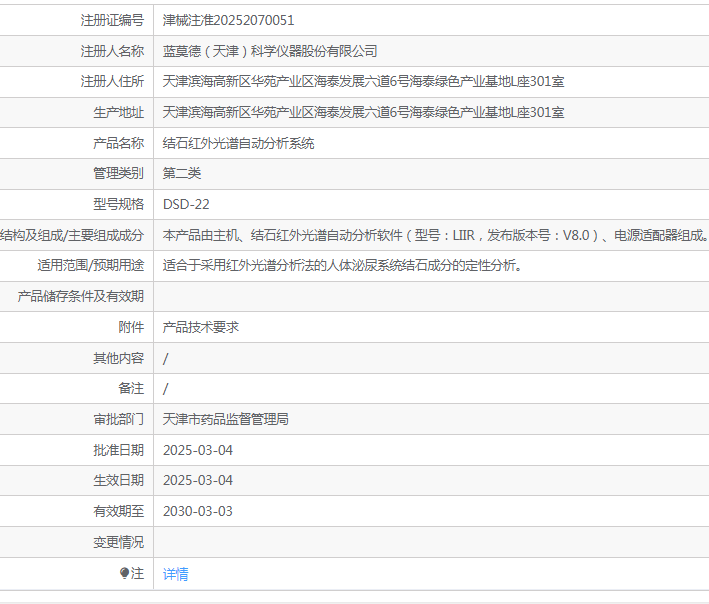Click the 附件 label
This screenshot has width=709, height=604.
(131, 327)
